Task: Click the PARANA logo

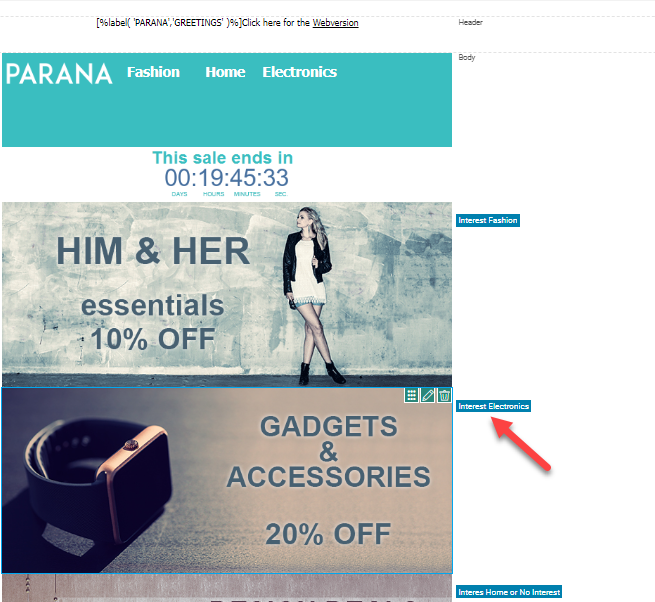Action: [59, 74]
